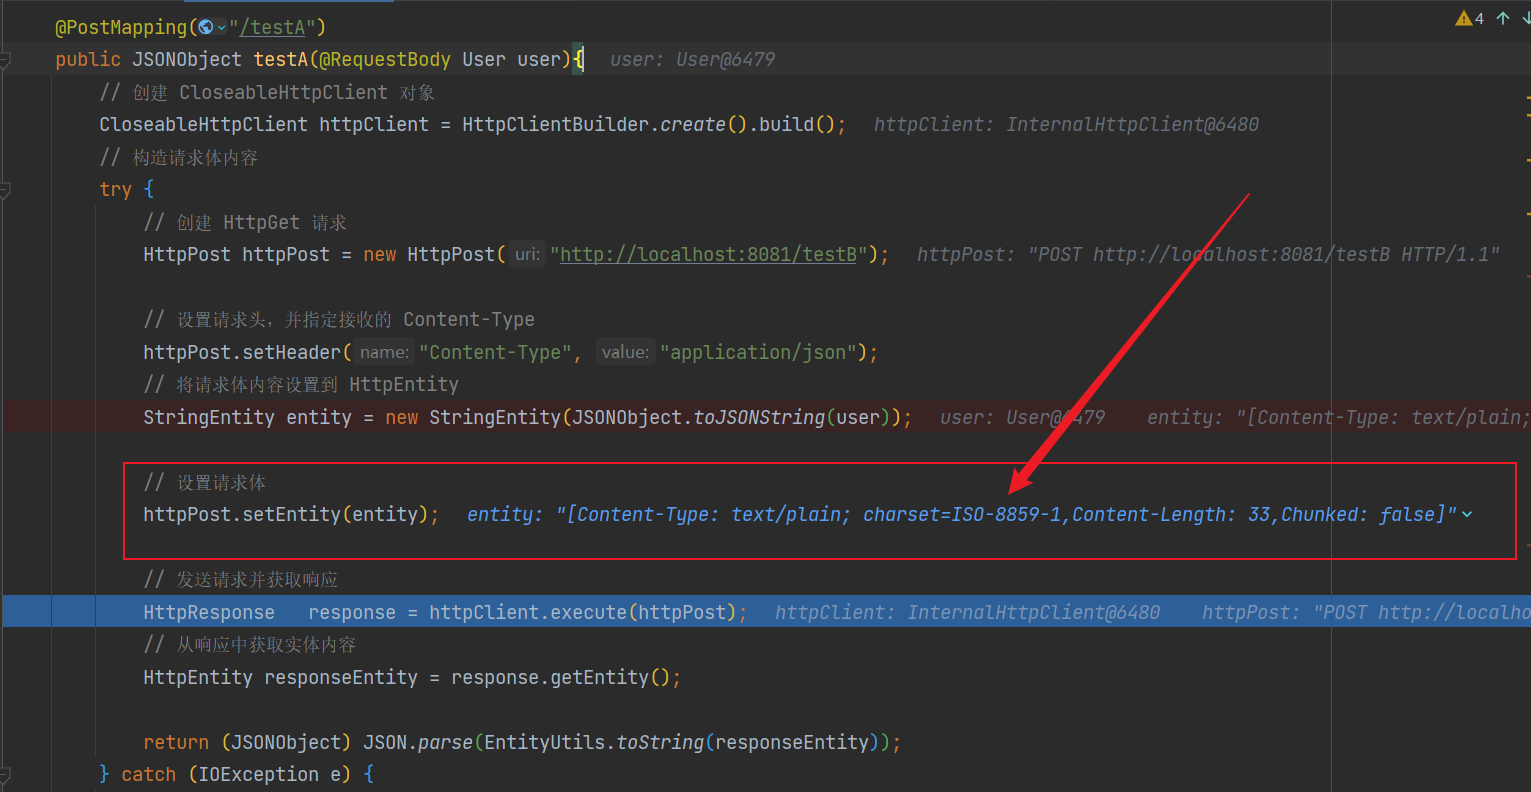This screenshot has height=792, width=1531.
Task: Expand the entity value via its trailing chevron
Action: click(1467, 514)
